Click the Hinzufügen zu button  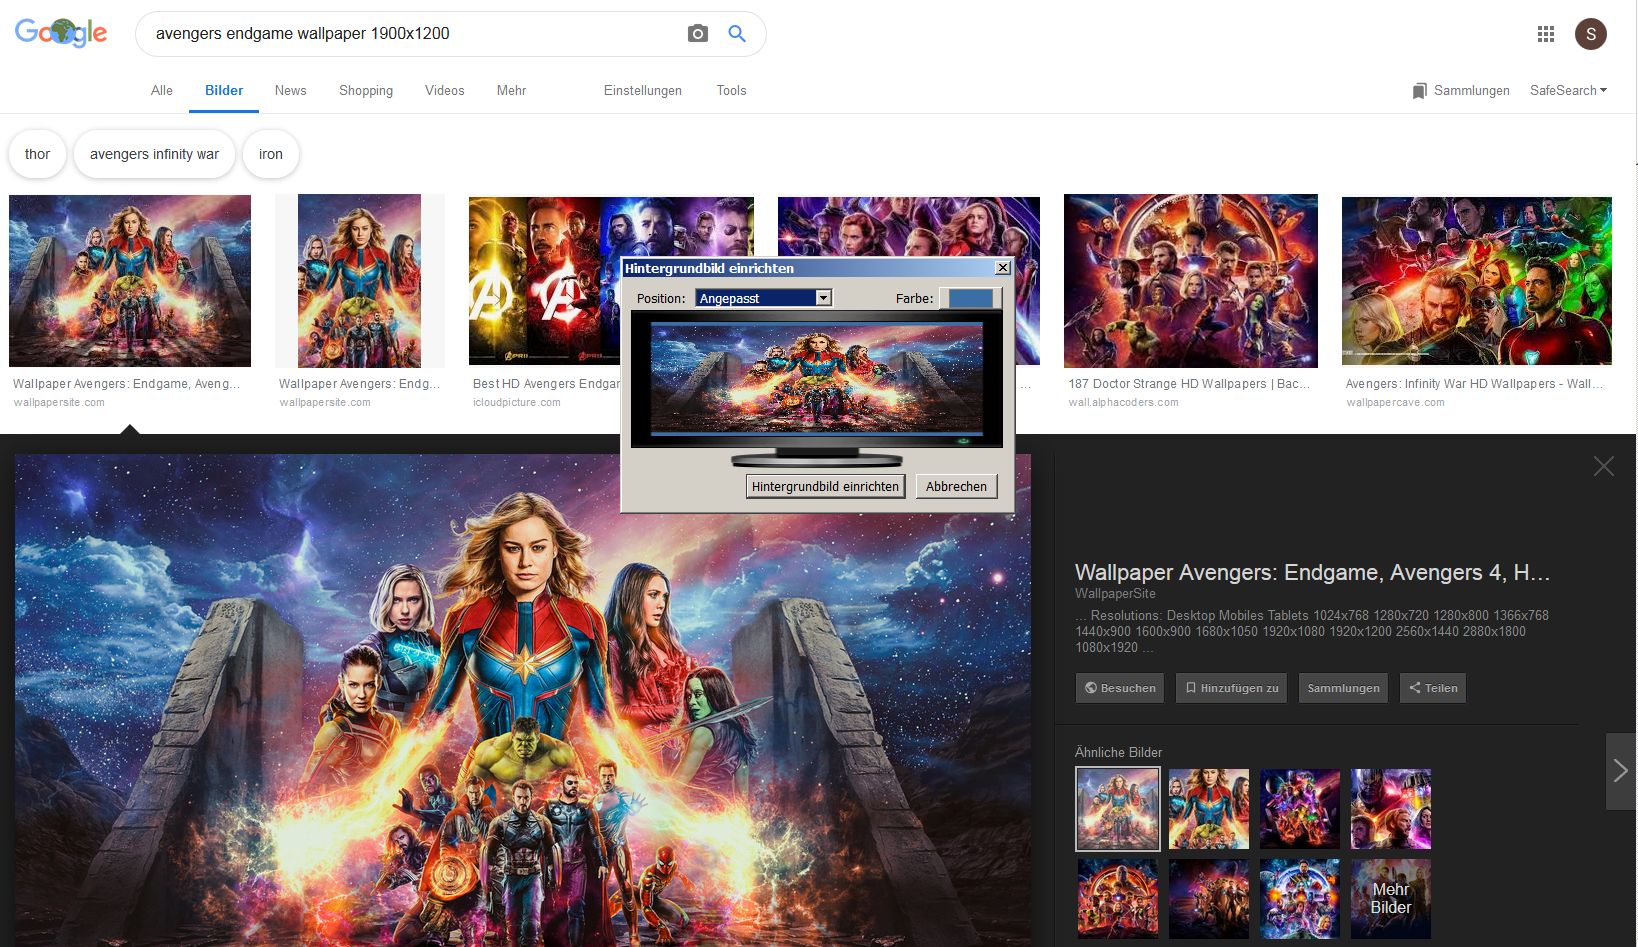coord(1232,688)
